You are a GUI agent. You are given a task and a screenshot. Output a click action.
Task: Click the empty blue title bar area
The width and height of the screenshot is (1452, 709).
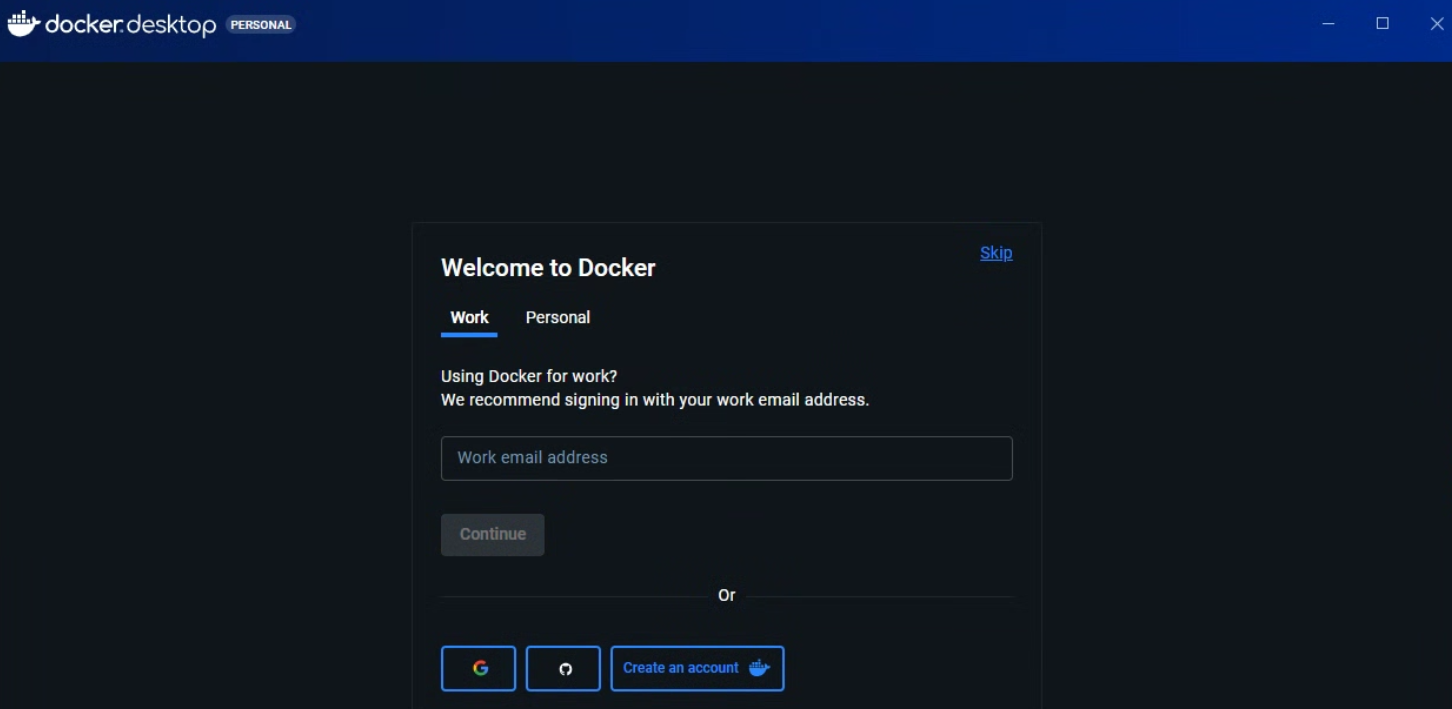tap(800, 30)
